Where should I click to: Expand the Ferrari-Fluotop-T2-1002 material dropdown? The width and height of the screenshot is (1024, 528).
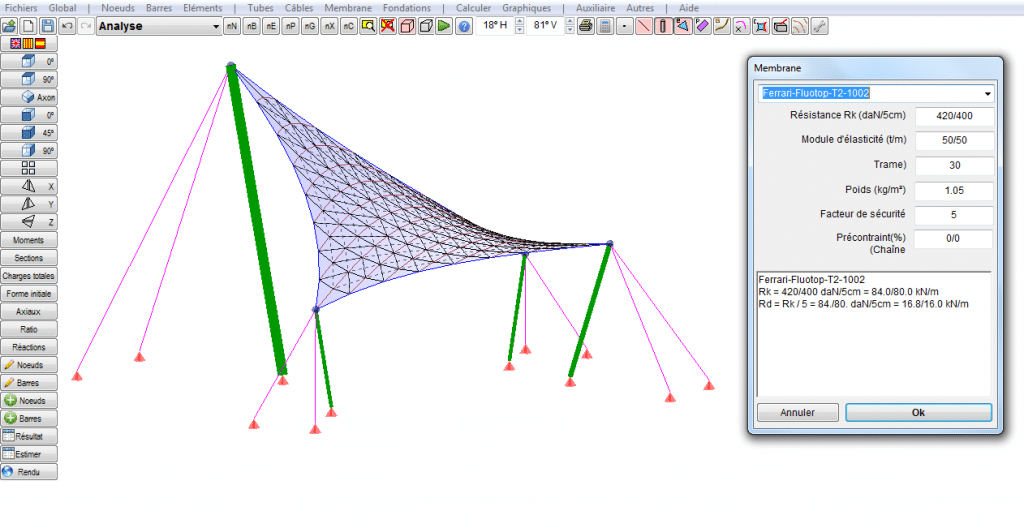(x=988, y=93)
